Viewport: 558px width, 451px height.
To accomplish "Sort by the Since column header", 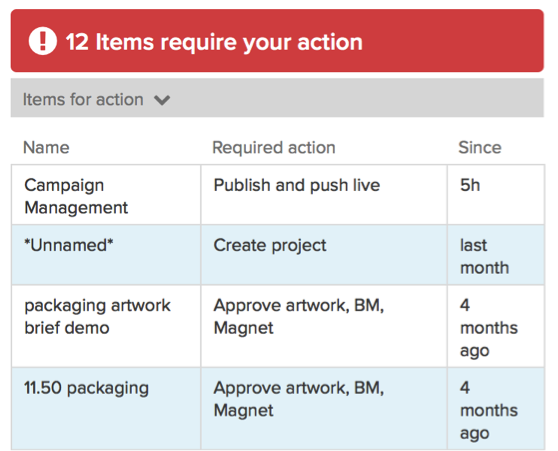I will click(x=480, y=147).
